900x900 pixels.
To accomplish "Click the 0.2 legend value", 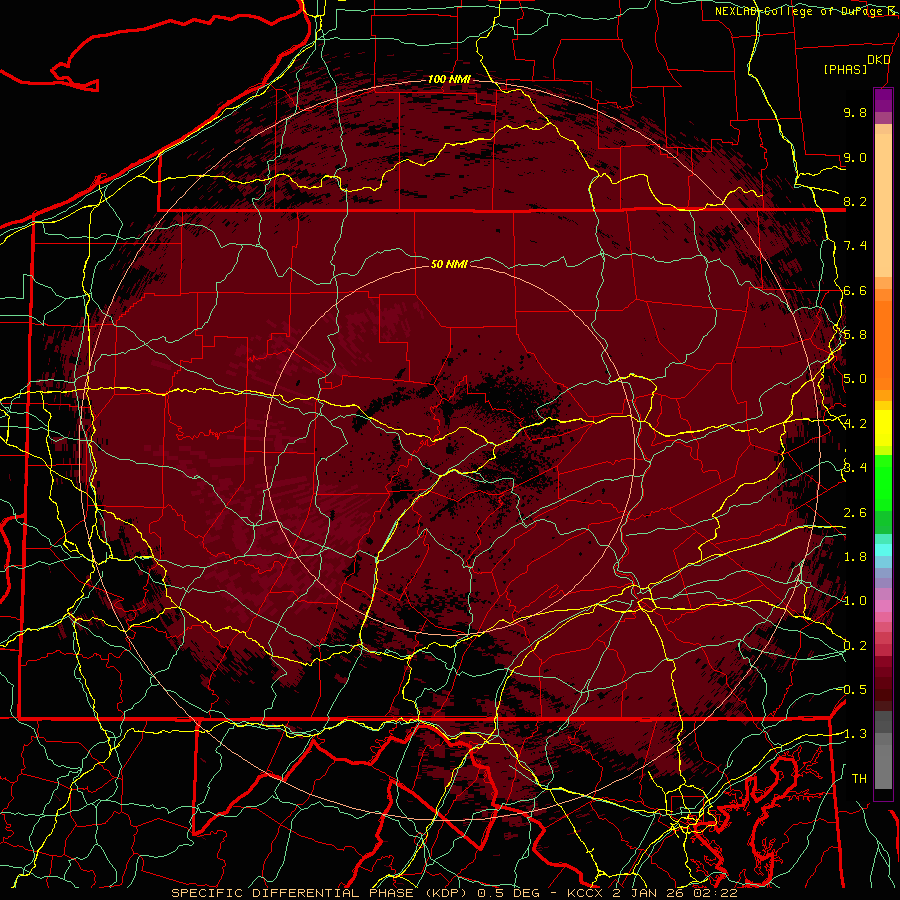I will point(855,646).
